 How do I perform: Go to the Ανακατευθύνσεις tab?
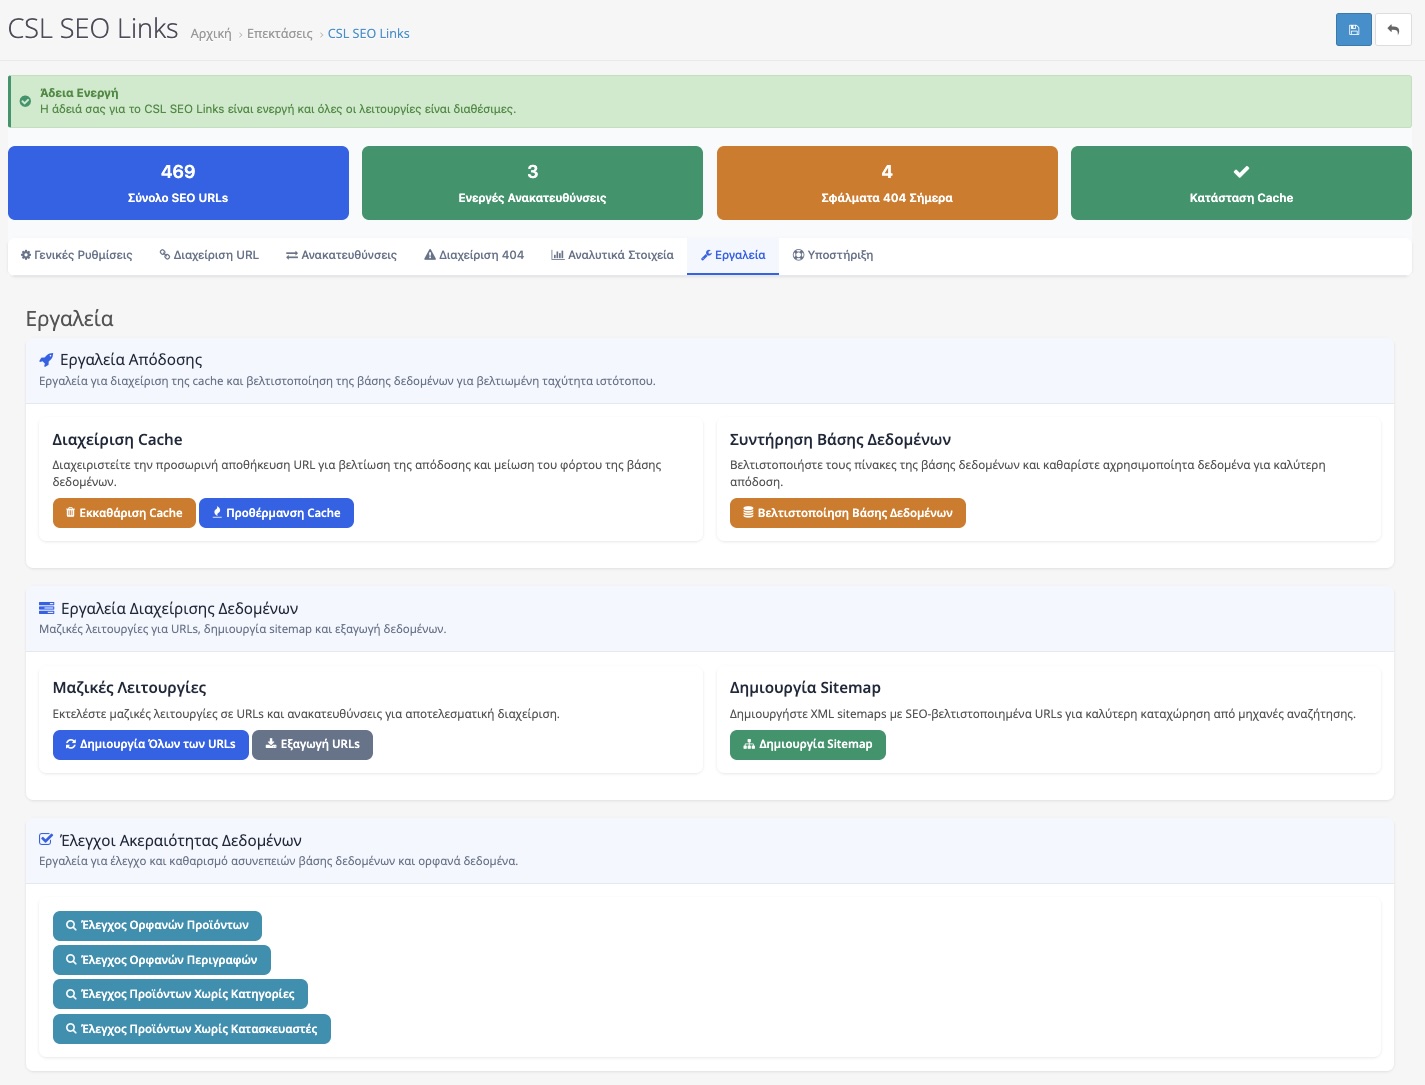[x=341, y=255]
